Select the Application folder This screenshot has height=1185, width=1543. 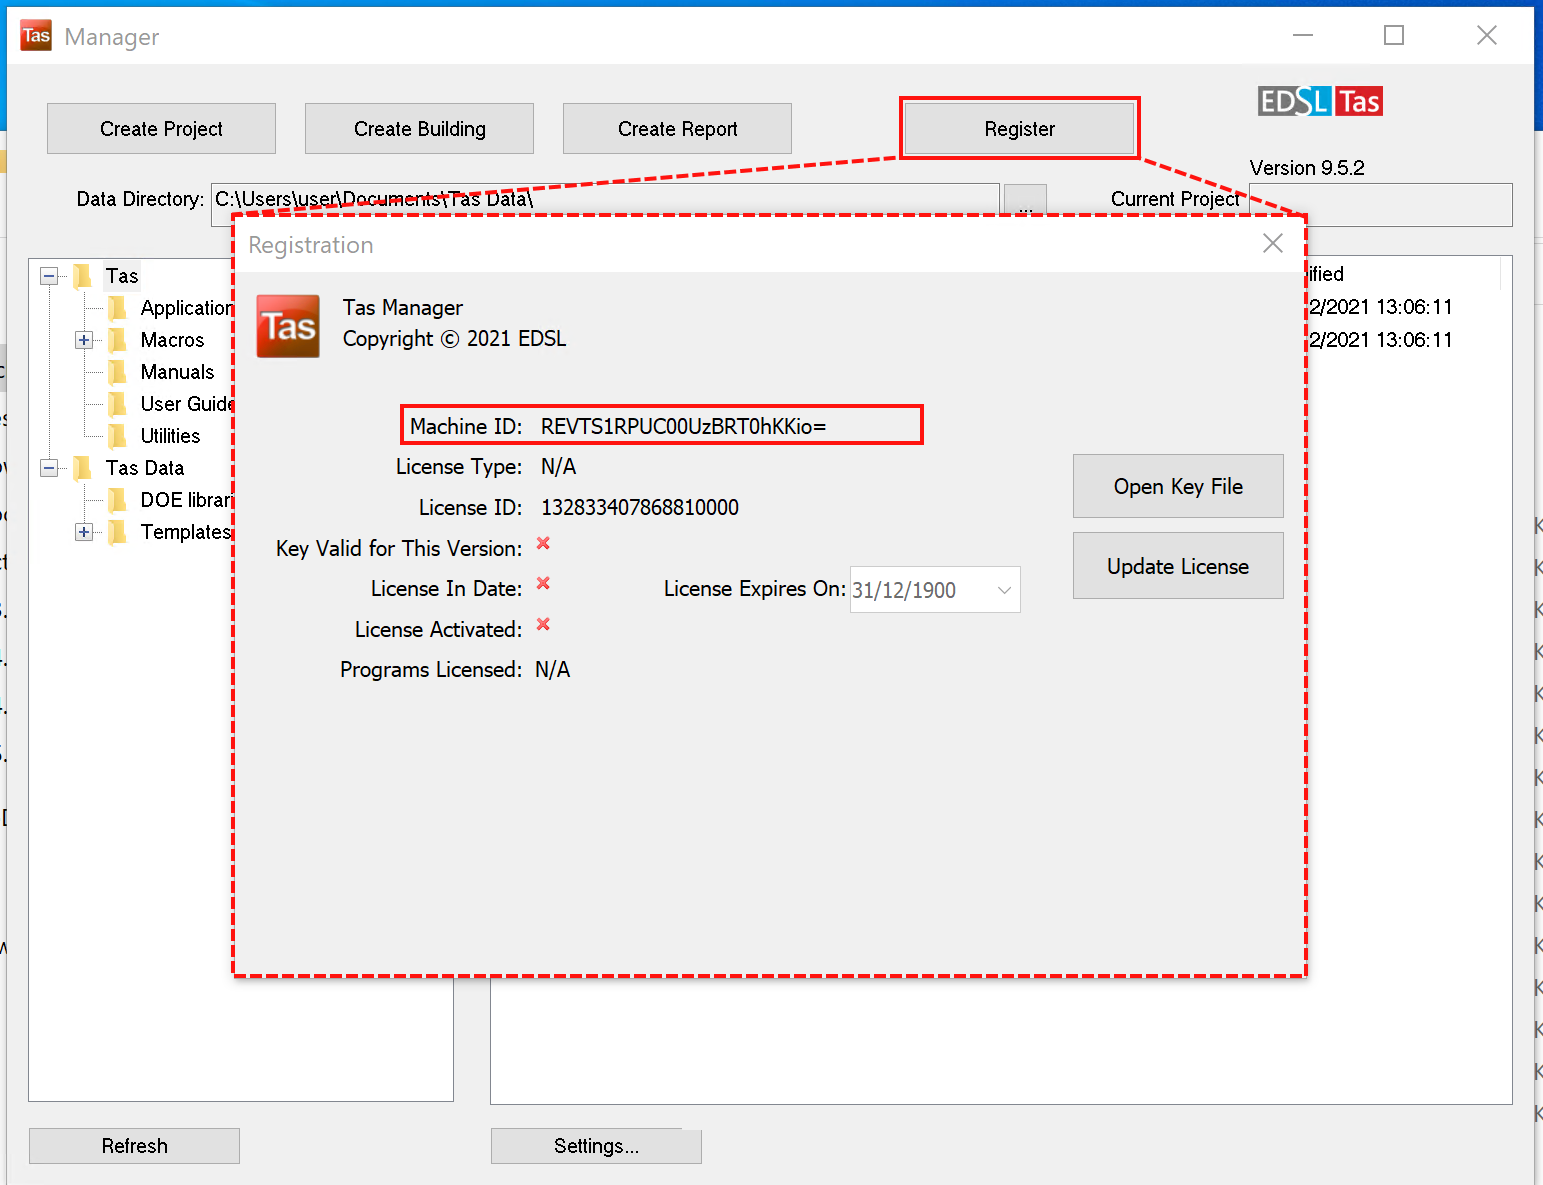tap(187, 308)
